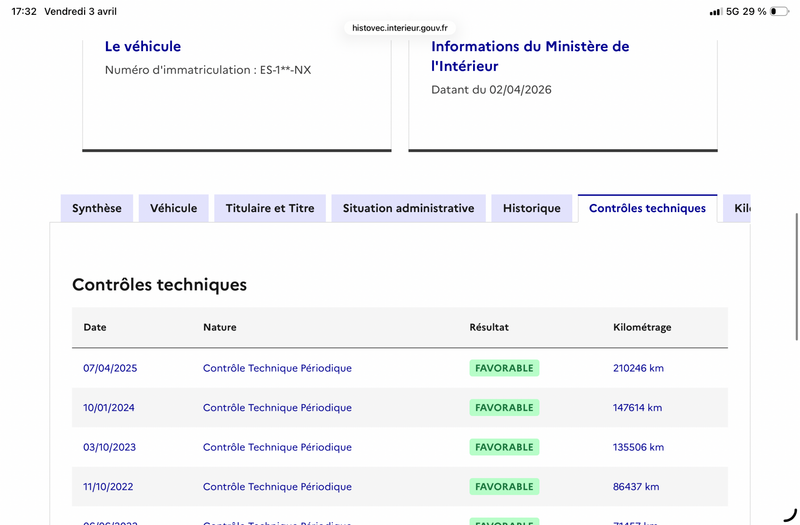Tap the battery icon in status bar

click(x=781, y=11)
